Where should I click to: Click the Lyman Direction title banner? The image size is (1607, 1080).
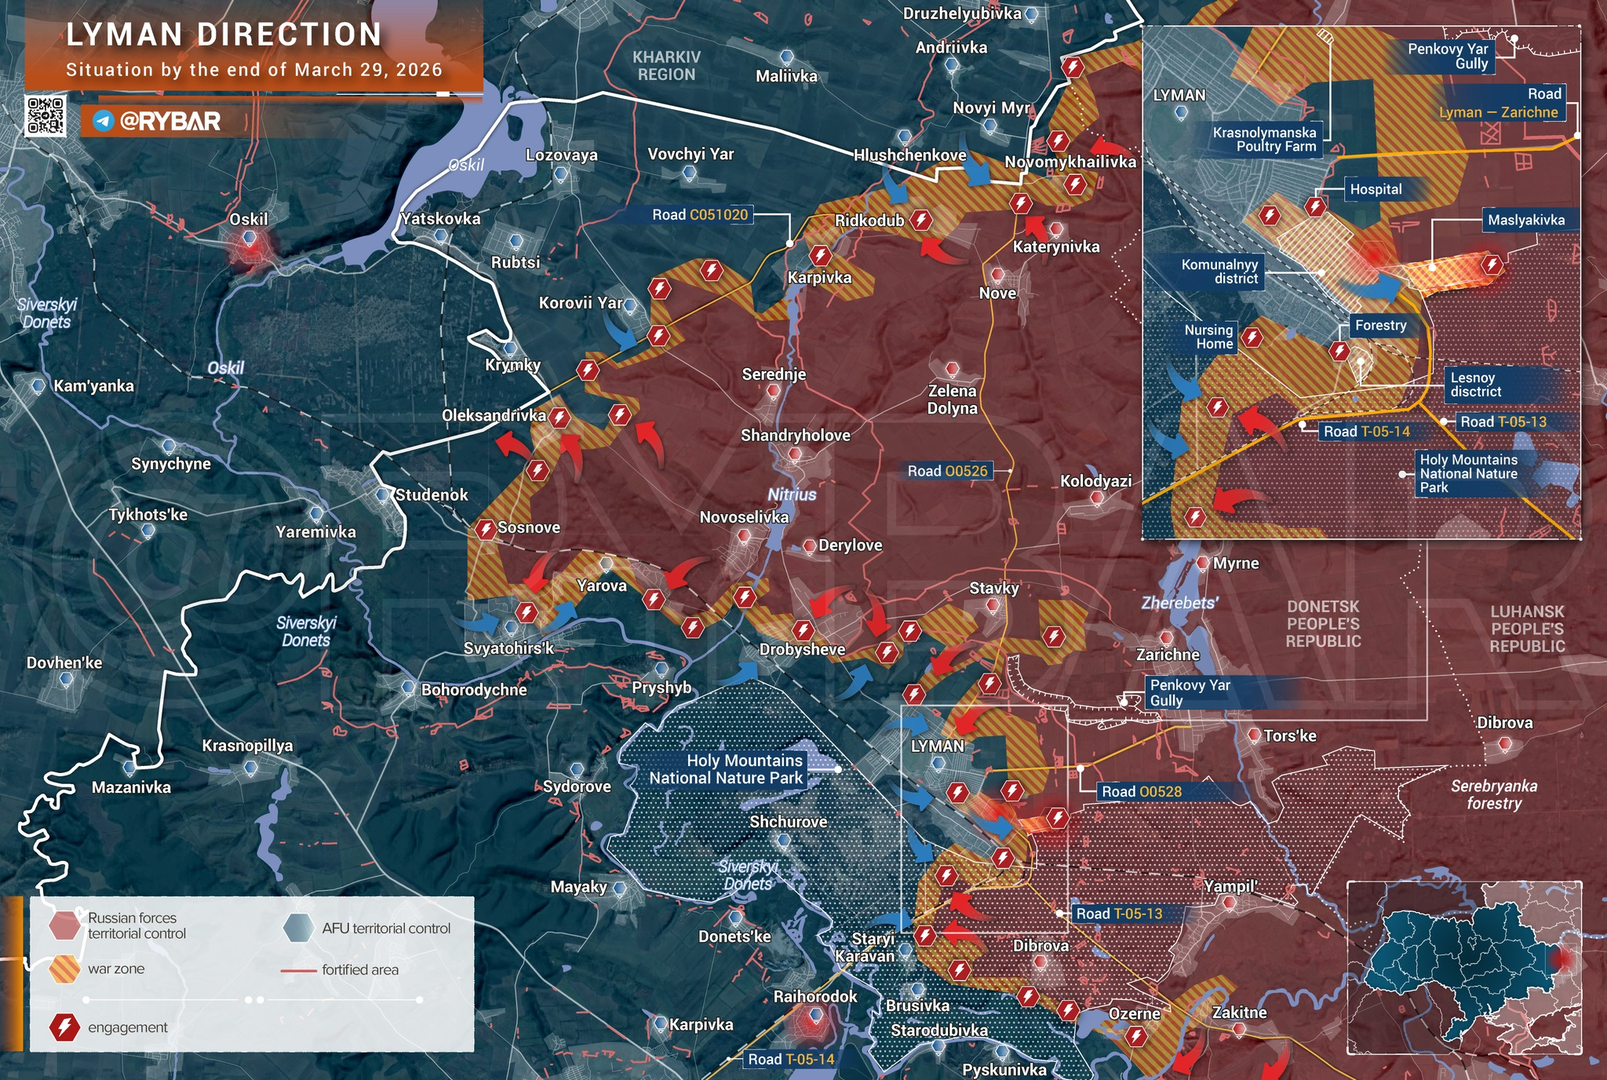click(253, 48)
